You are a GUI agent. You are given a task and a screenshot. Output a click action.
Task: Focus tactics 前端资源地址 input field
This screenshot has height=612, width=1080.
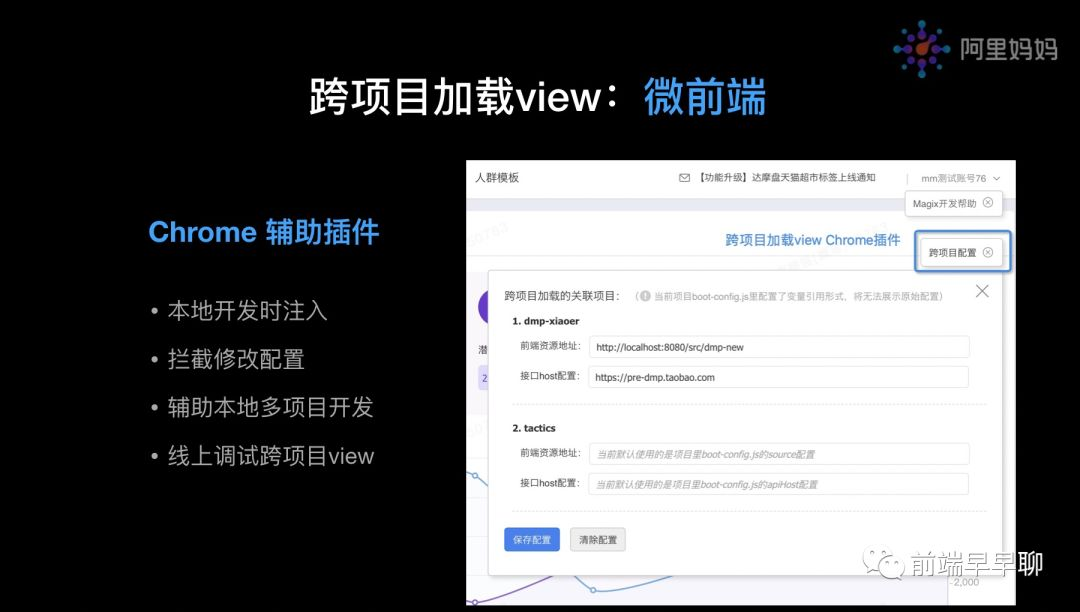pyautogui.click(x=778, y=454)
